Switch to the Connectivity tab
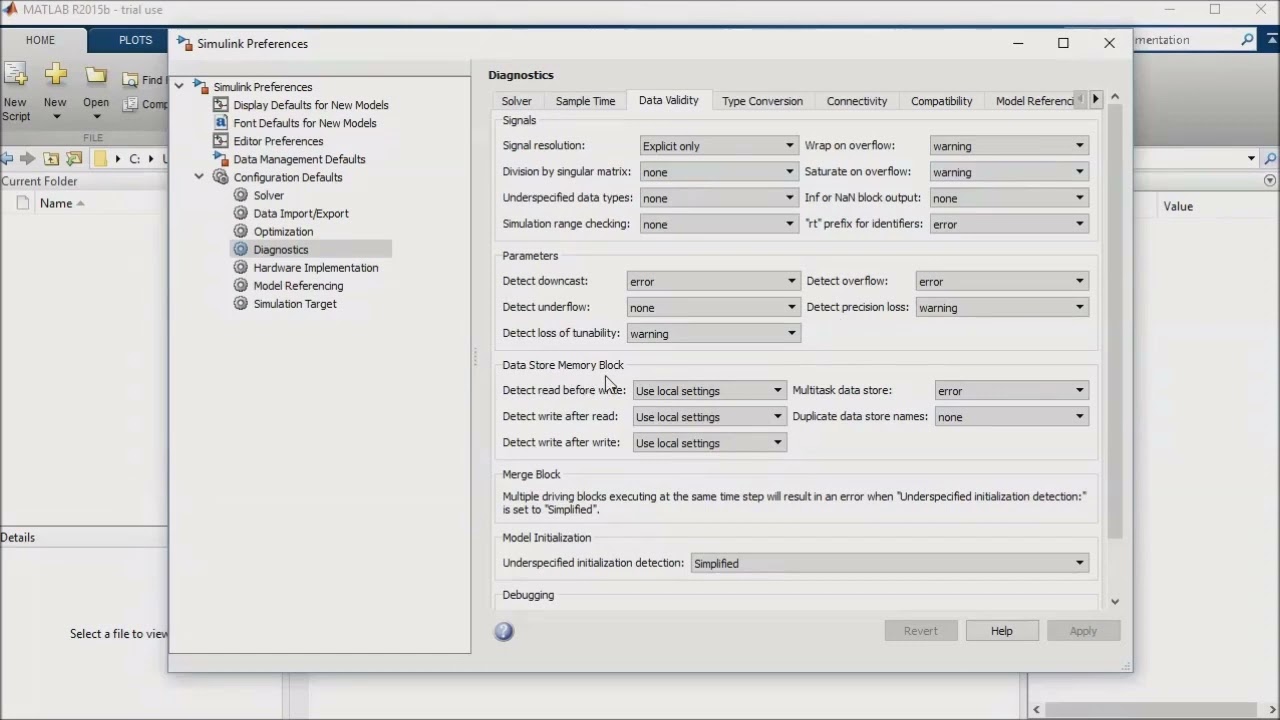The height and width of the screenshot is (720, 1280). 857,101
